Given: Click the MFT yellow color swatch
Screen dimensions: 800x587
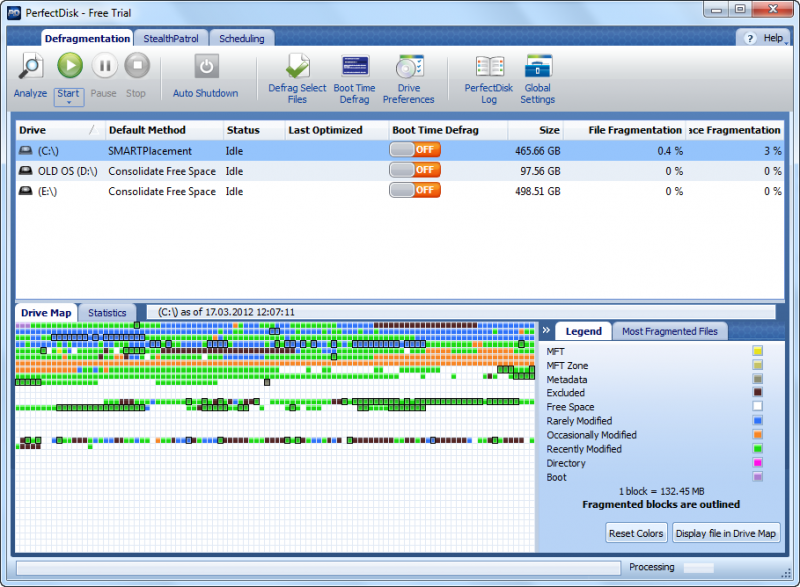Looking at the screenshot, I should pos(757,351).
